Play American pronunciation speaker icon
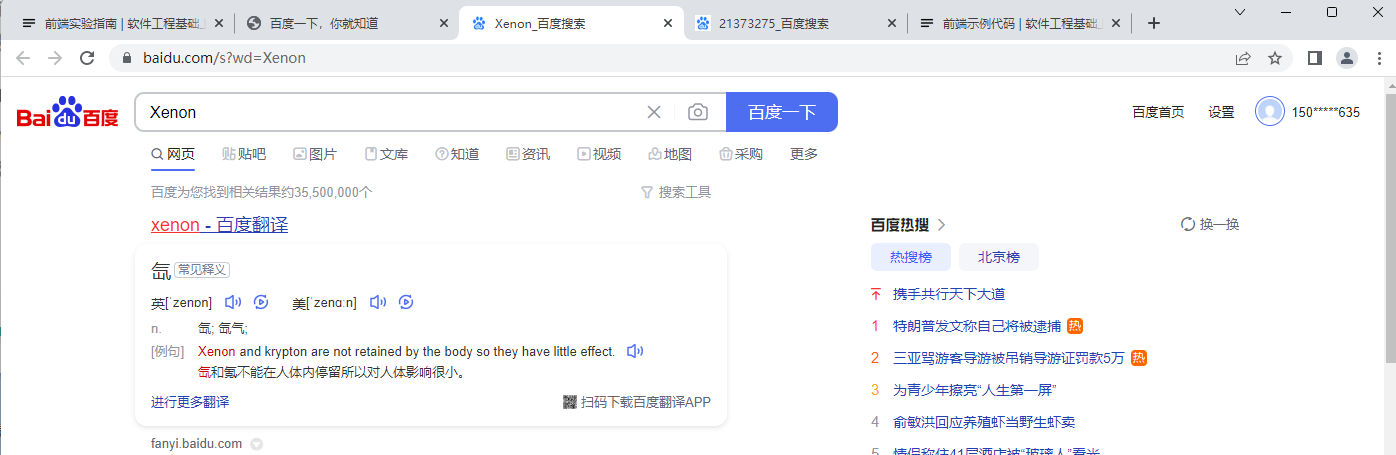1396x455 pixels. 378,302
